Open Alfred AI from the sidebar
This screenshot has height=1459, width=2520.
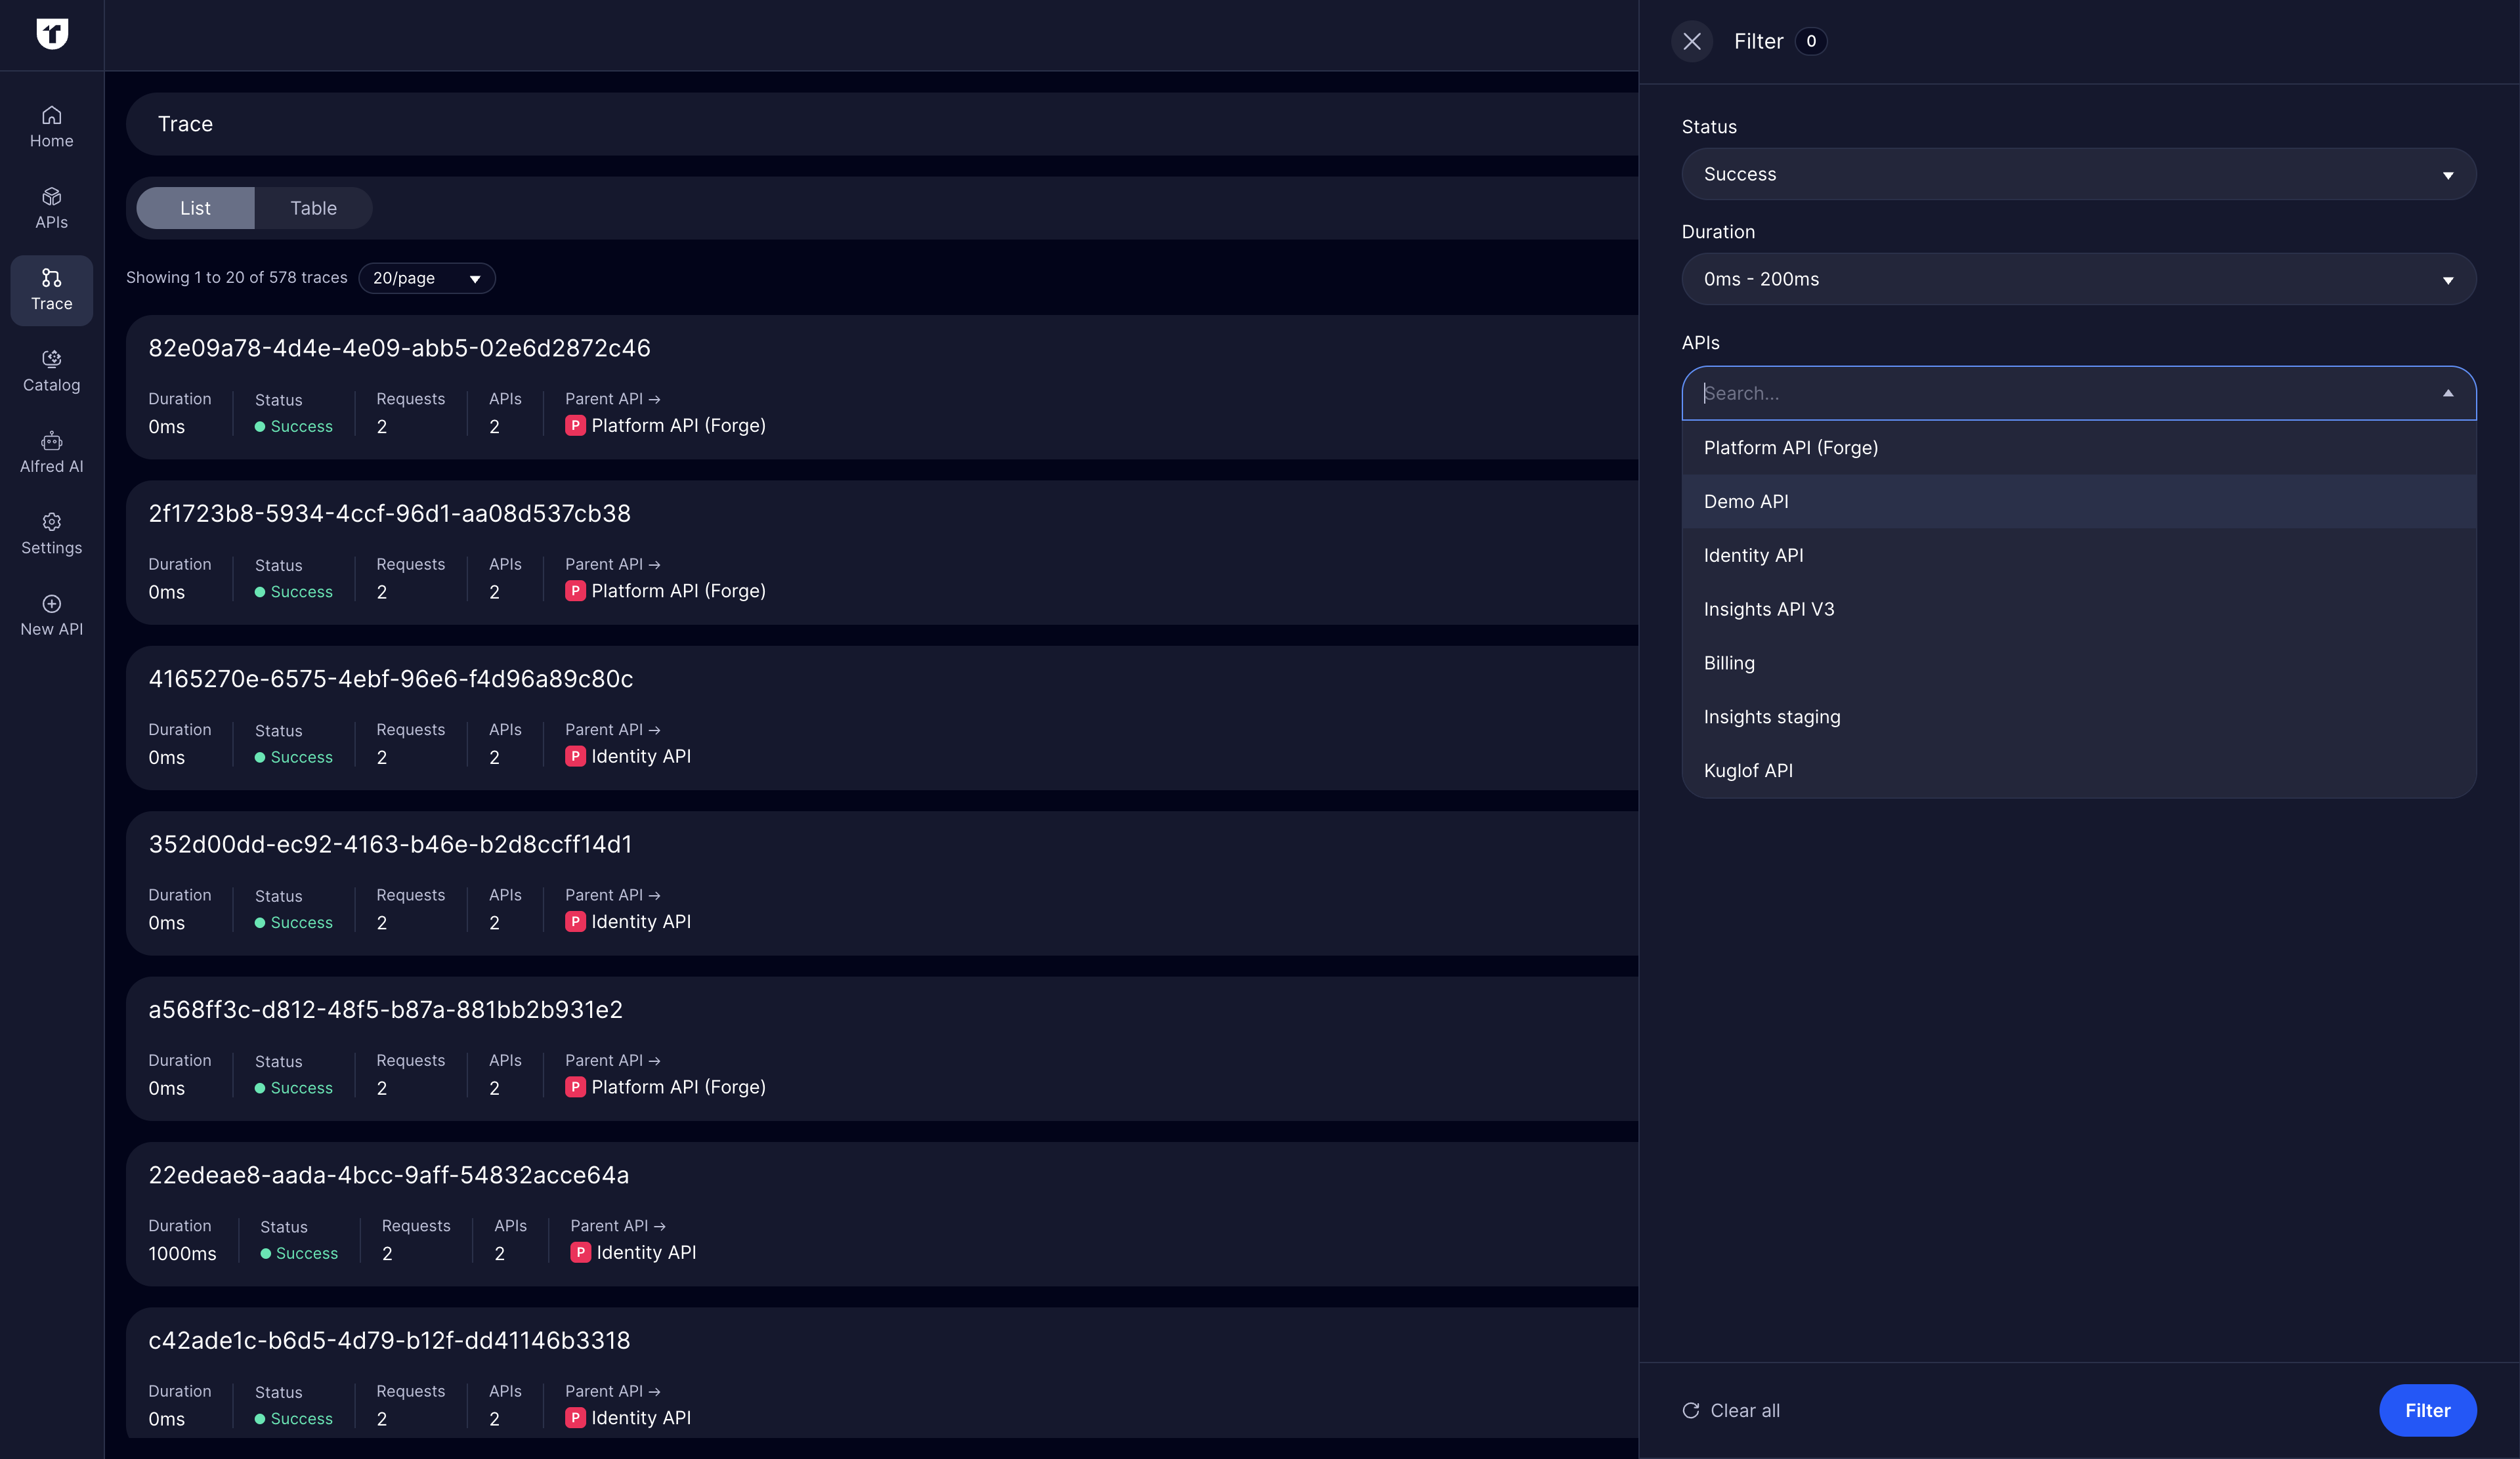tap(51, 452)
